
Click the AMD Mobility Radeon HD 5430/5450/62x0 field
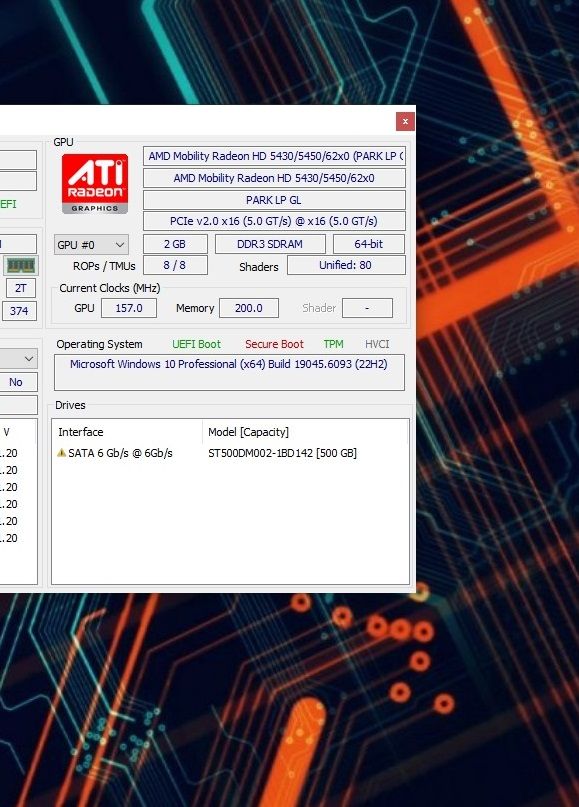274,178
